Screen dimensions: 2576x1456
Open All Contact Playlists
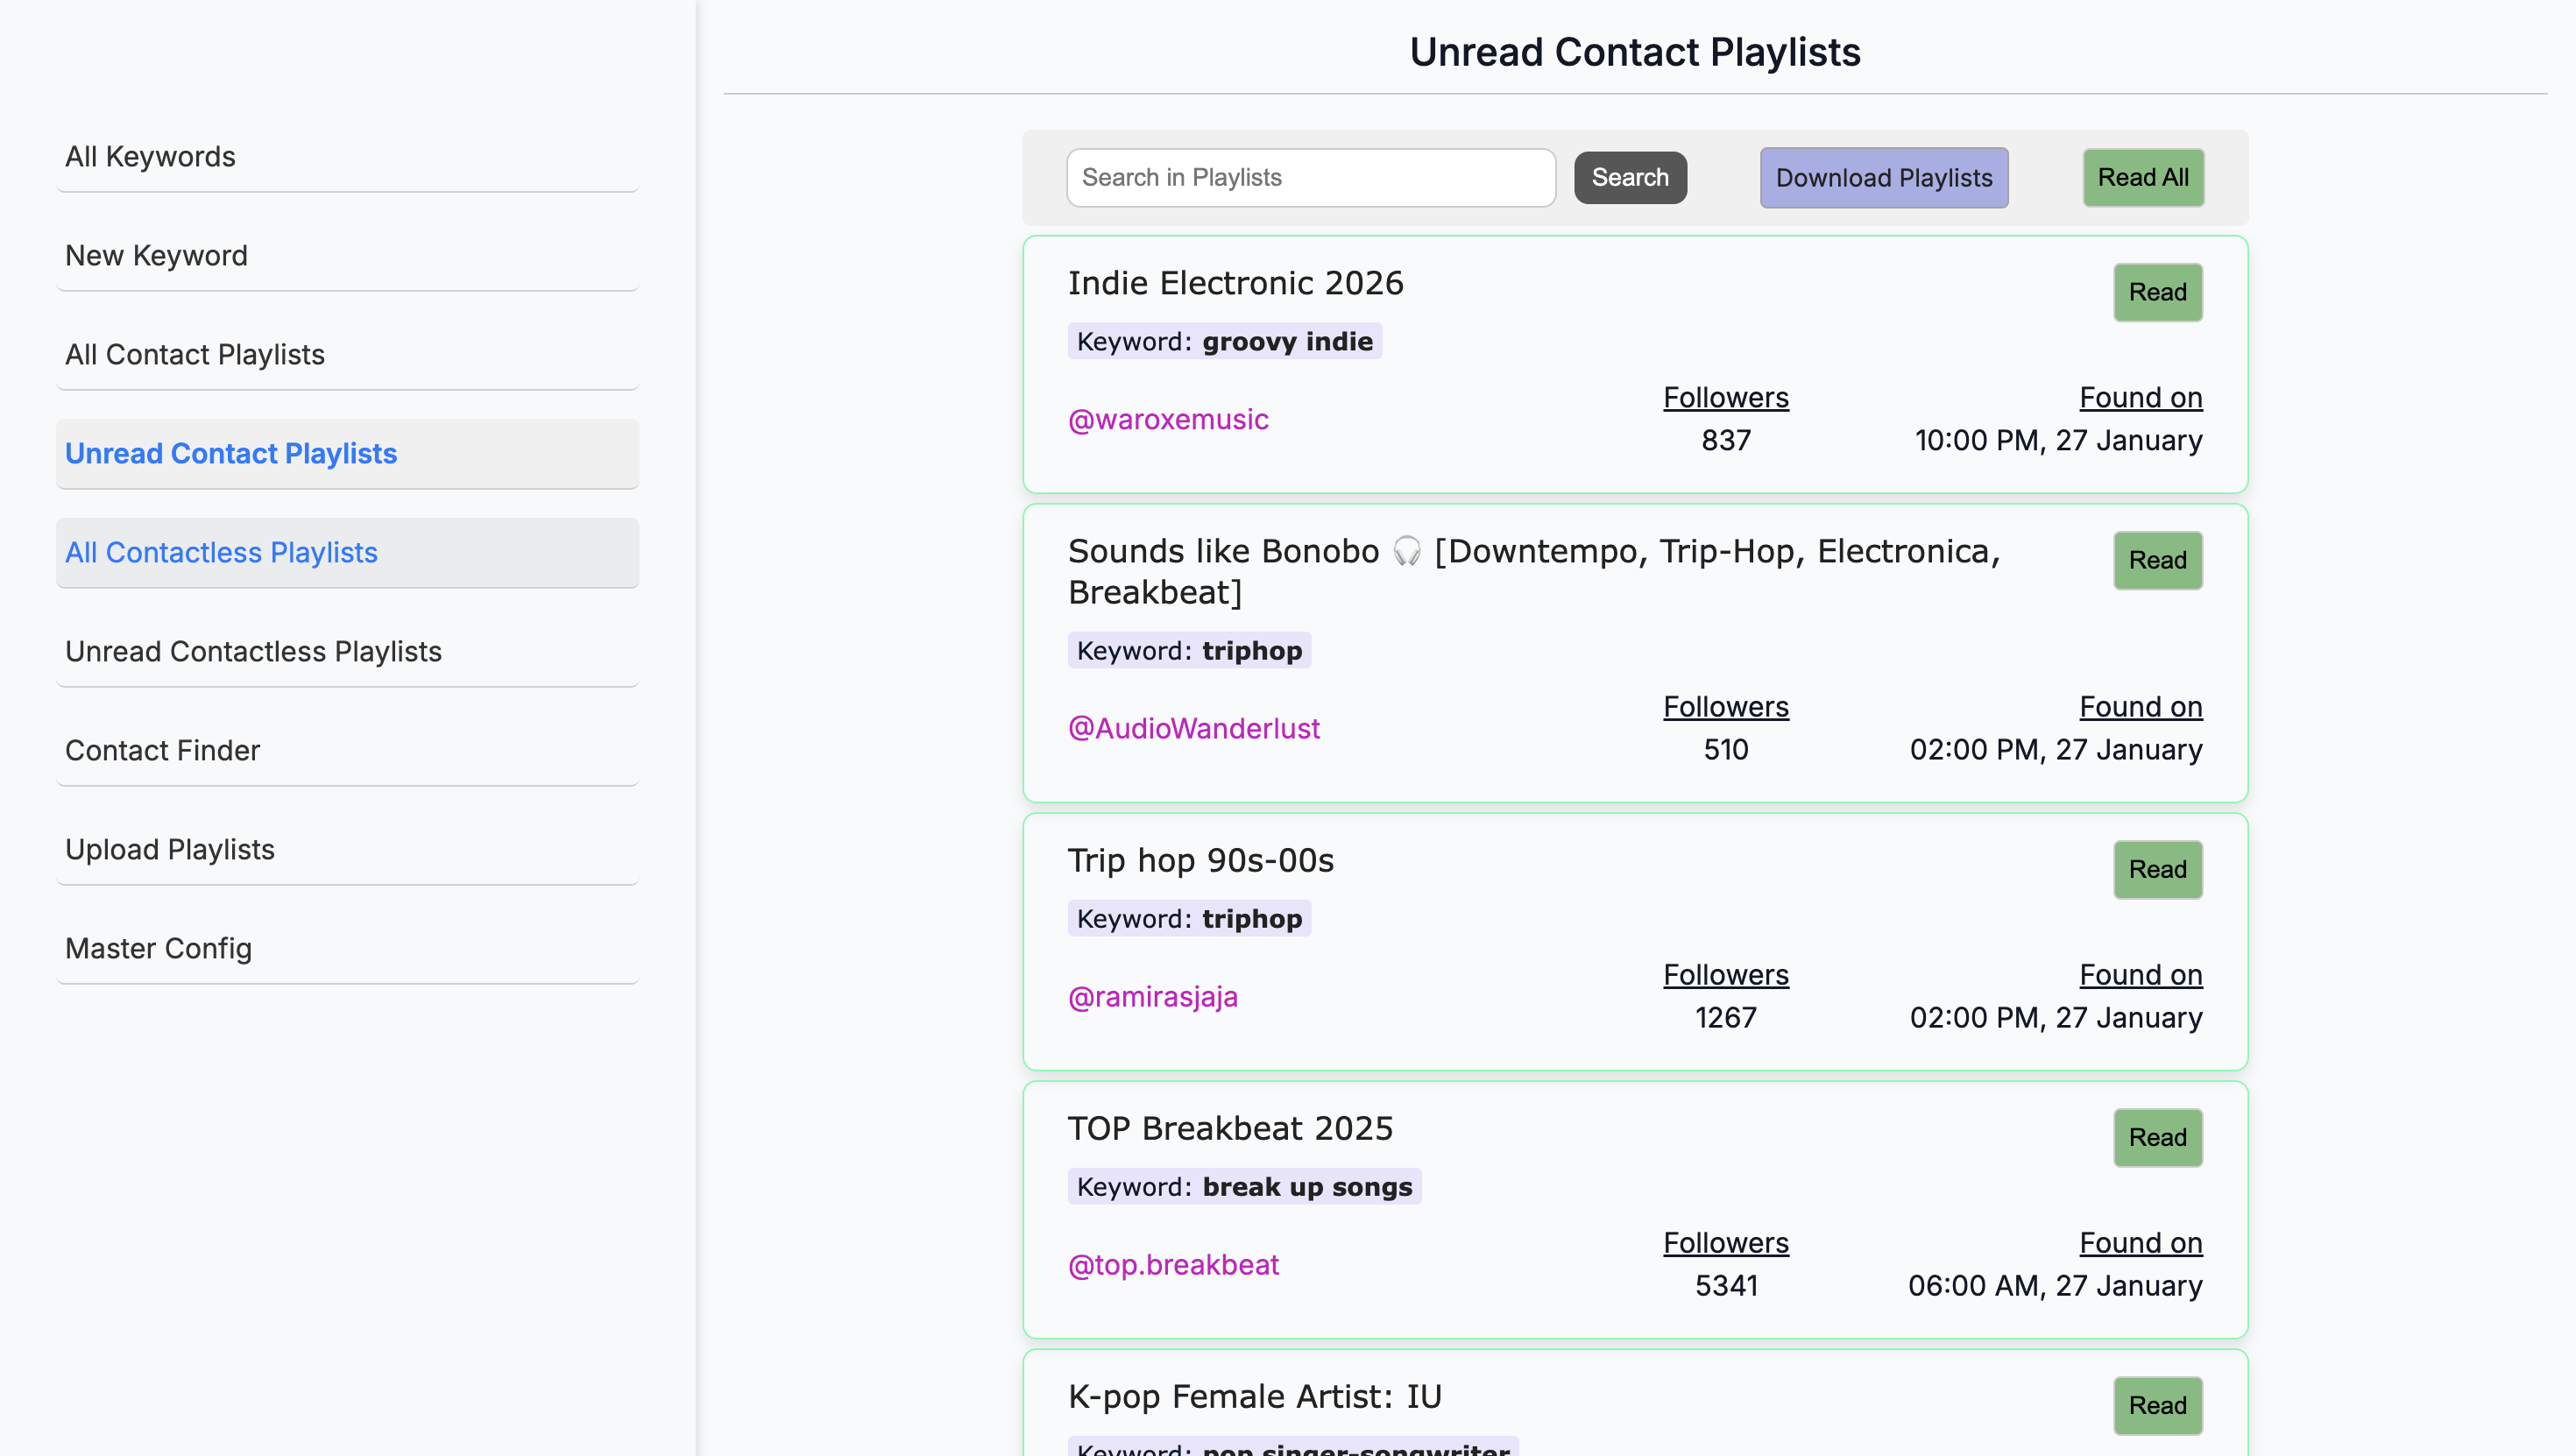point(347,355)
